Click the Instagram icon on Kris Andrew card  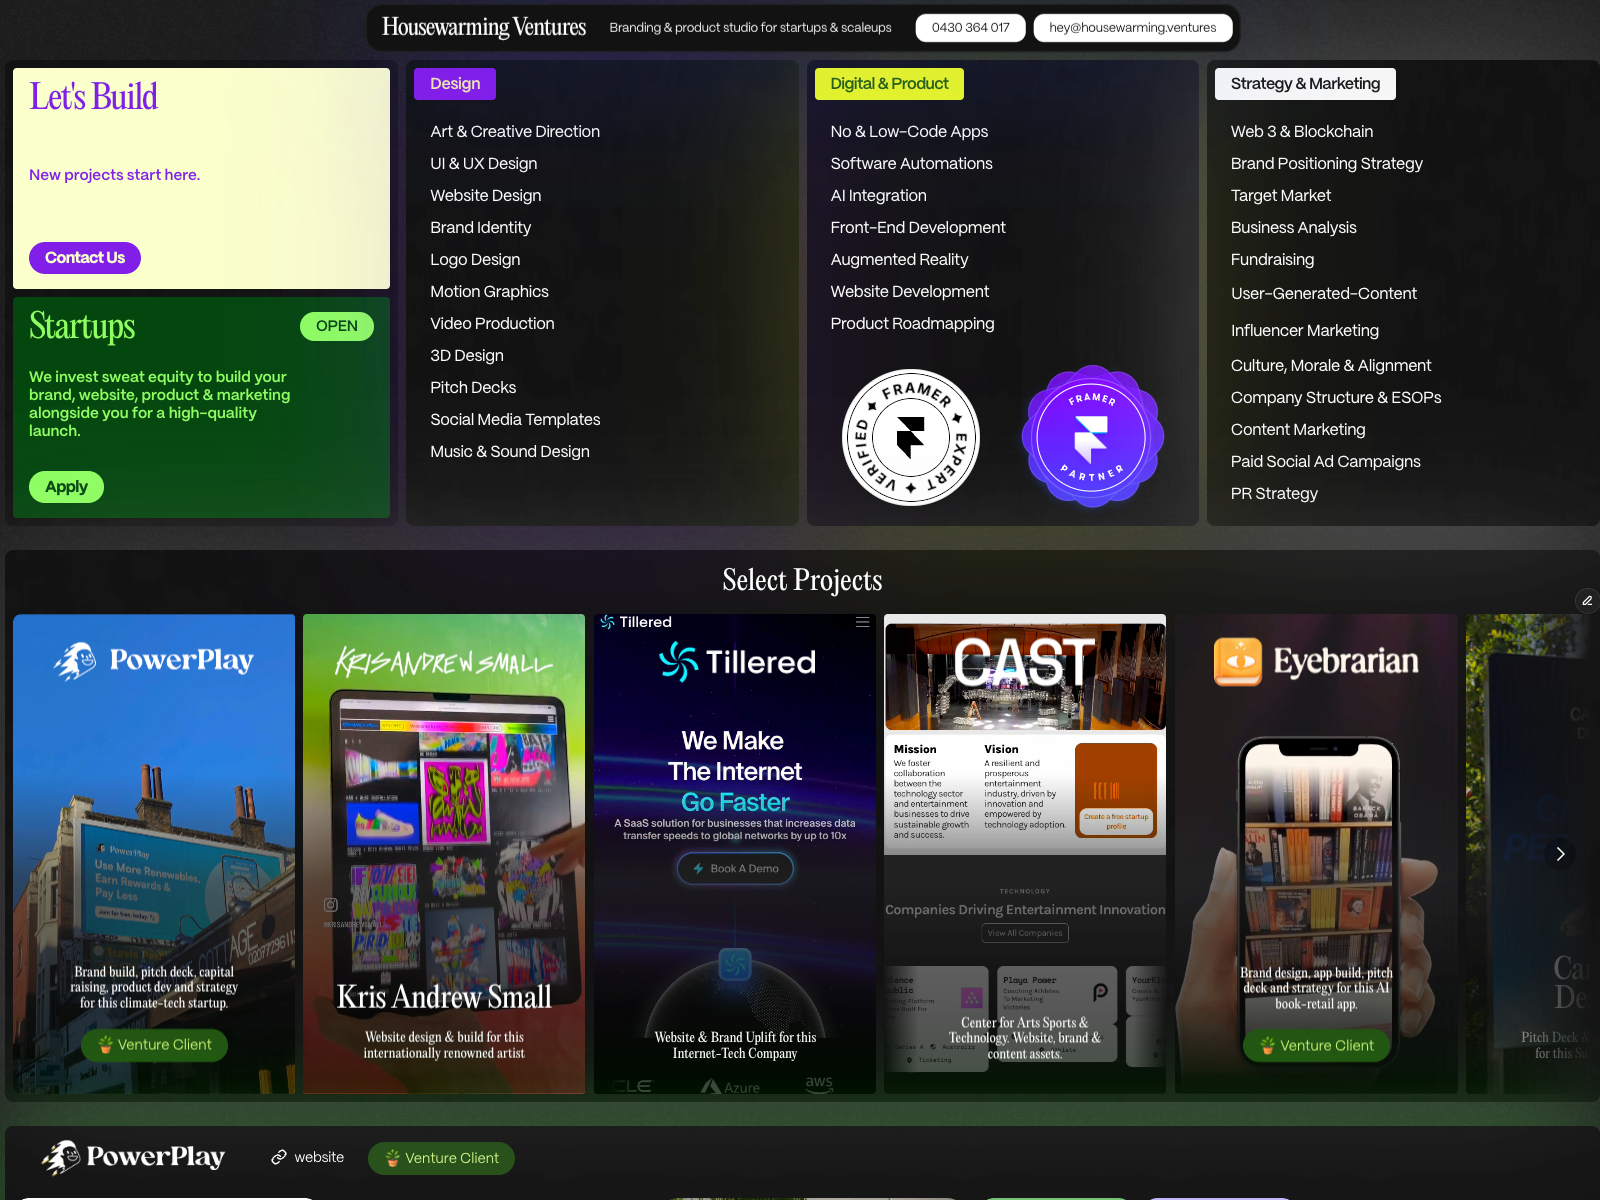[x=330, y=905]
